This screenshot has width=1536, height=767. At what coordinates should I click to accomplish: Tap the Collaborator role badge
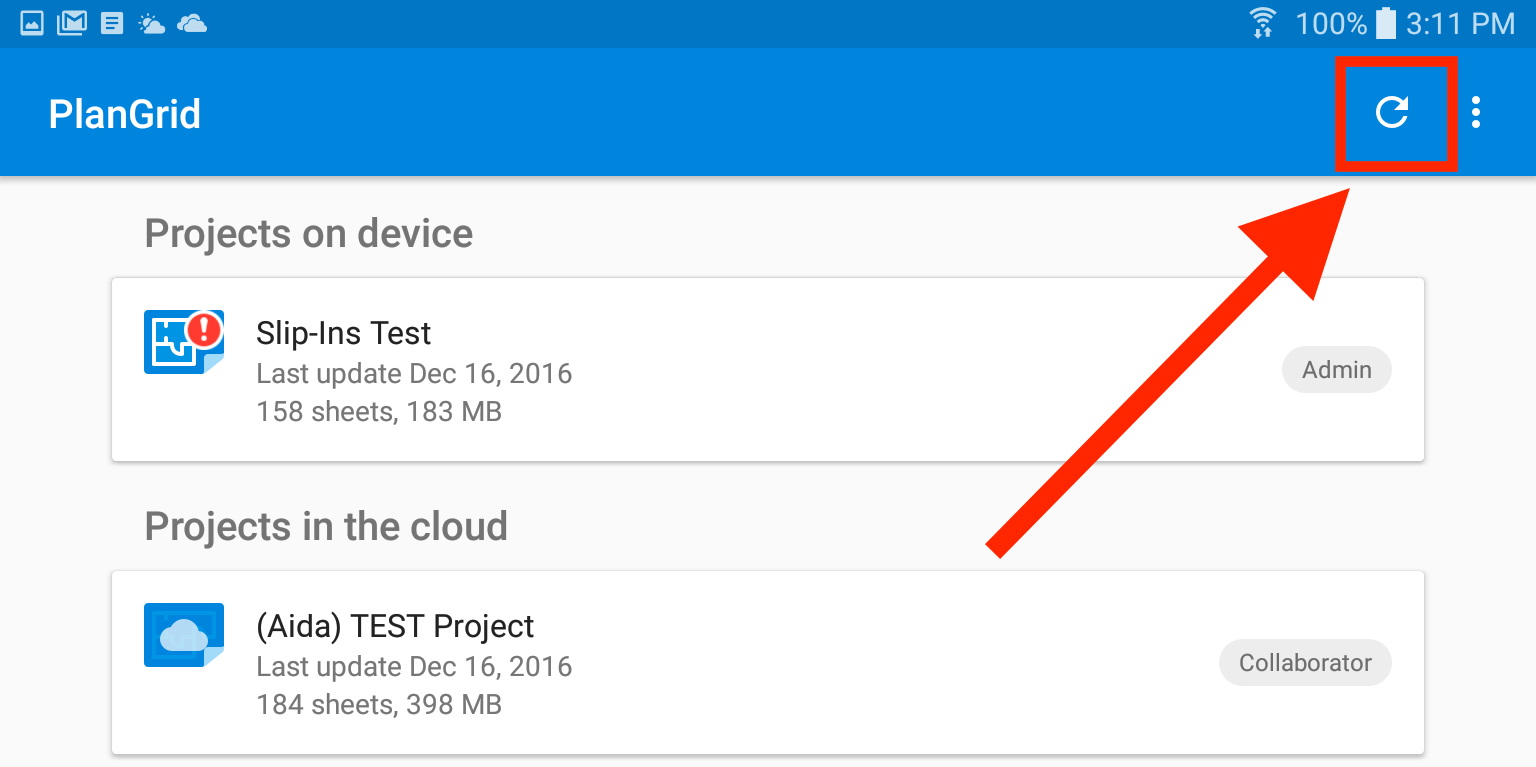[1305, 663]
